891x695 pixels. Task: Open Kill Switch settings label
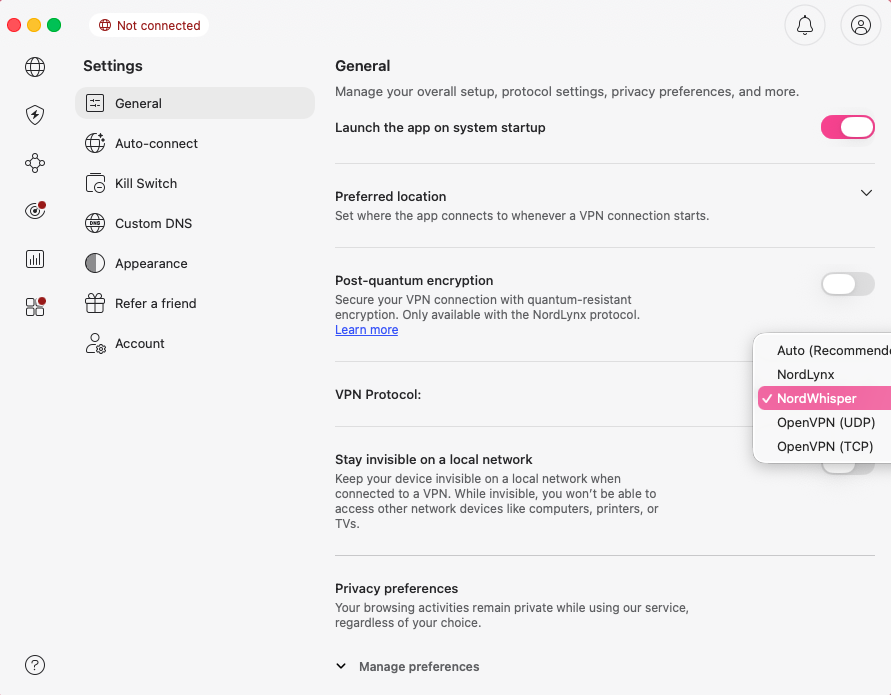(146, 184)
